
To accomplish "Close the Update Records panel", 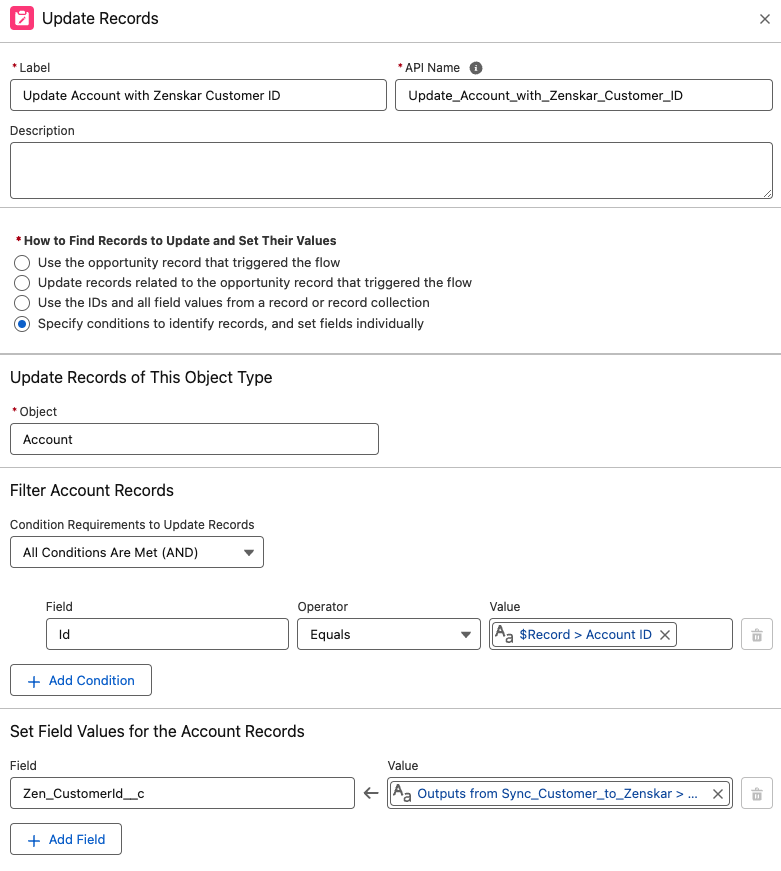I will tap(764, 19).
